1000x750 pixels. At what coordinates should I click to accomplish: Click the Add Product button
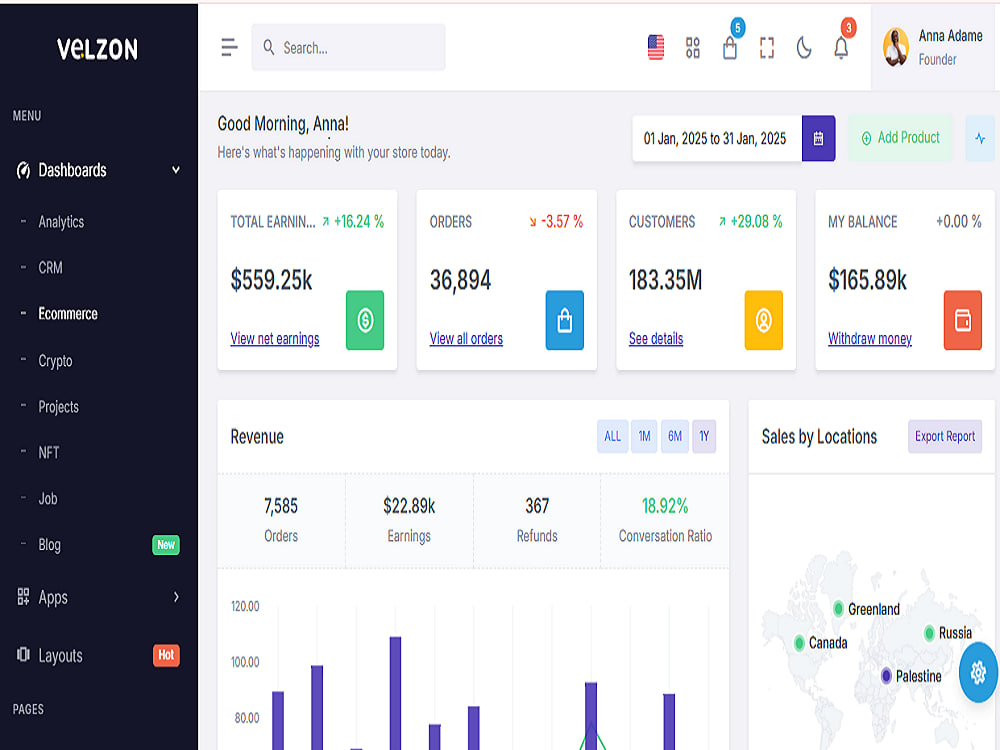point(901,138)
